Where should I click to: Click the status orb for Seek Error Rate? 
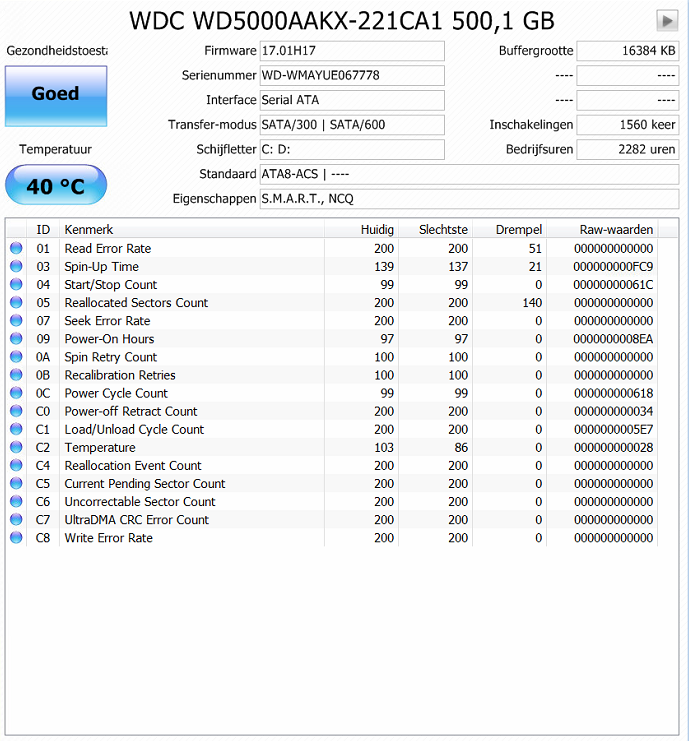point(16,320)
